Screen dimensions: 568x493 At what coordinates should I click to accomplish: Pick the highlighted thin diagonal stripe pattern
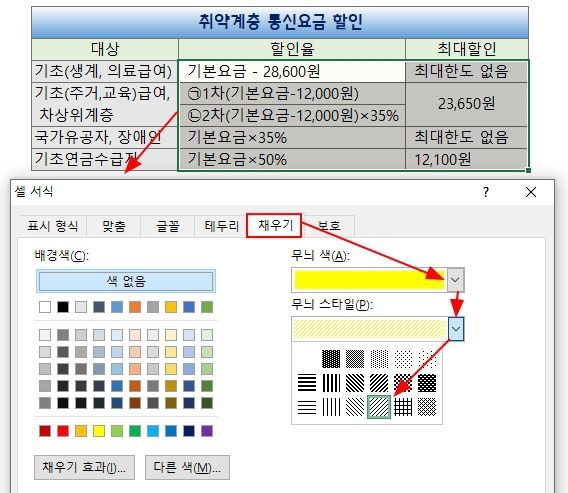point(379,407)
